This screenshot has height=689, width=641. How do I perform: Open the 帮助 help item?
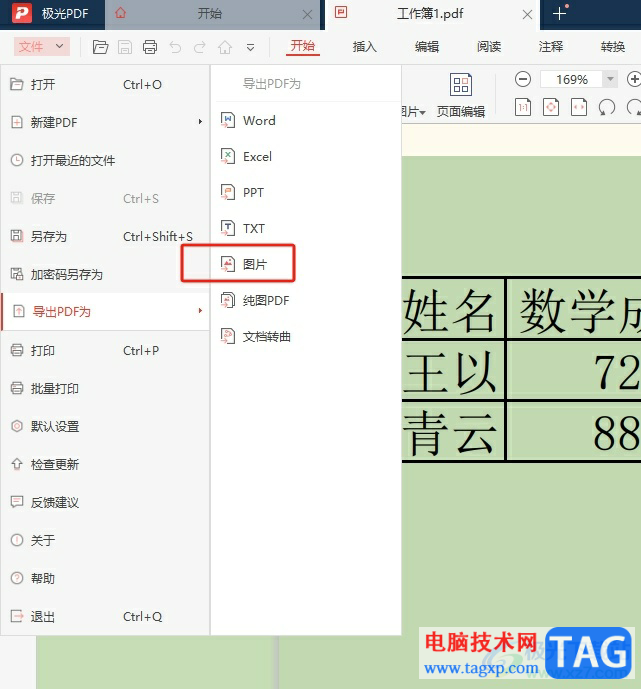coord(105,578)
